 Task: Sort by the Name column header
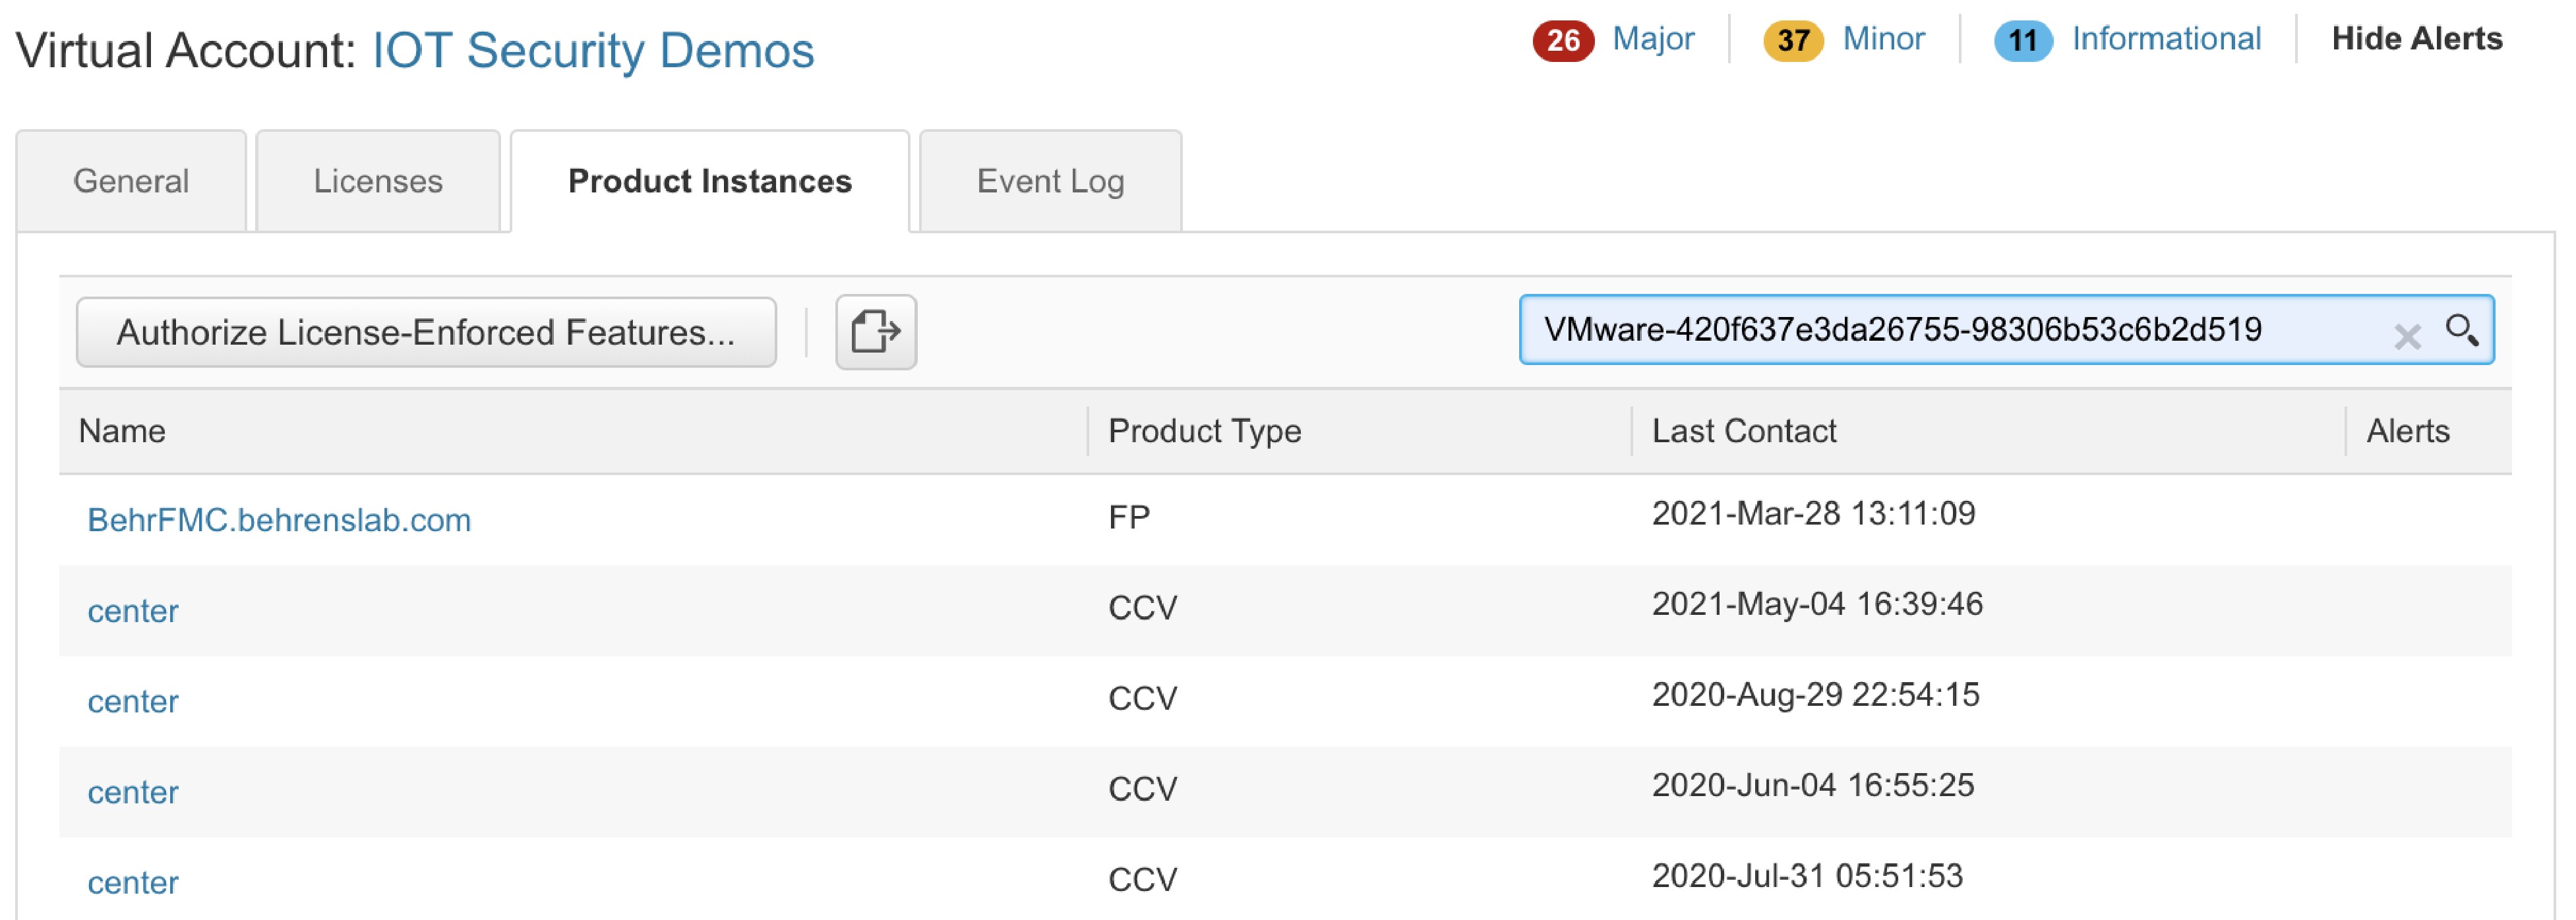122,431
